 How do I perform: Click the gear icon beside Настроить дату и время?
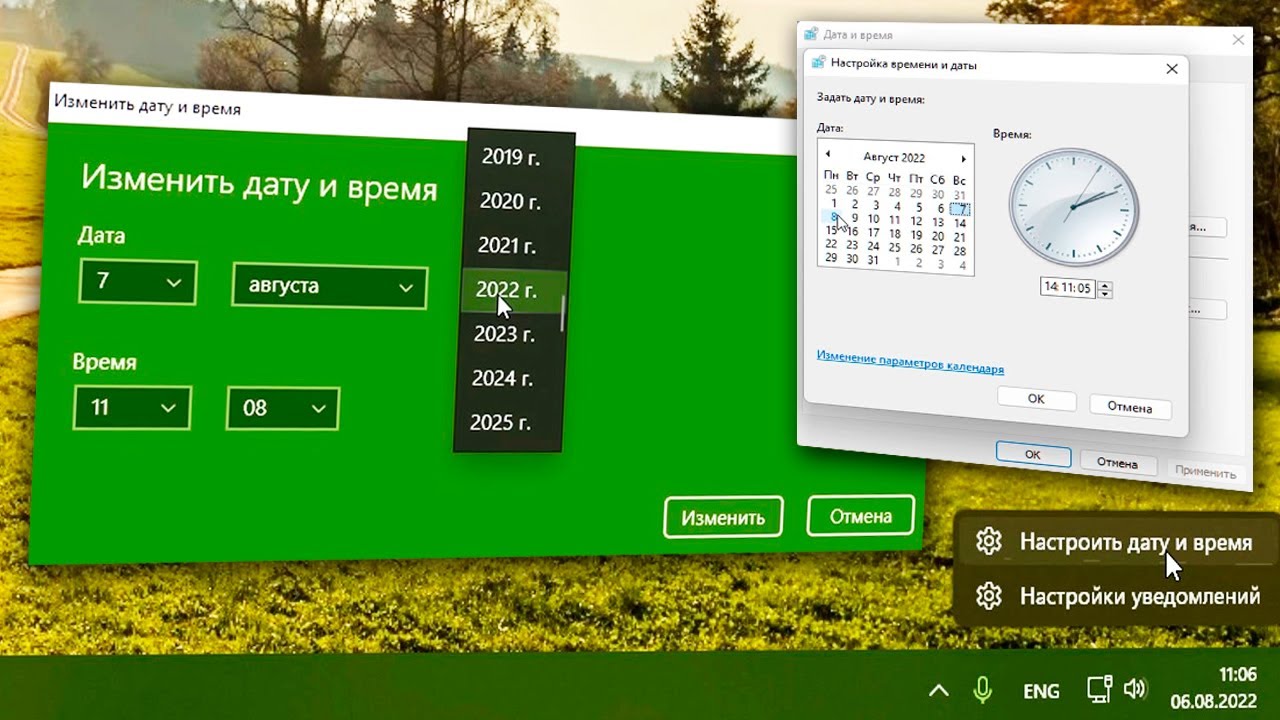tap(989, 541)
